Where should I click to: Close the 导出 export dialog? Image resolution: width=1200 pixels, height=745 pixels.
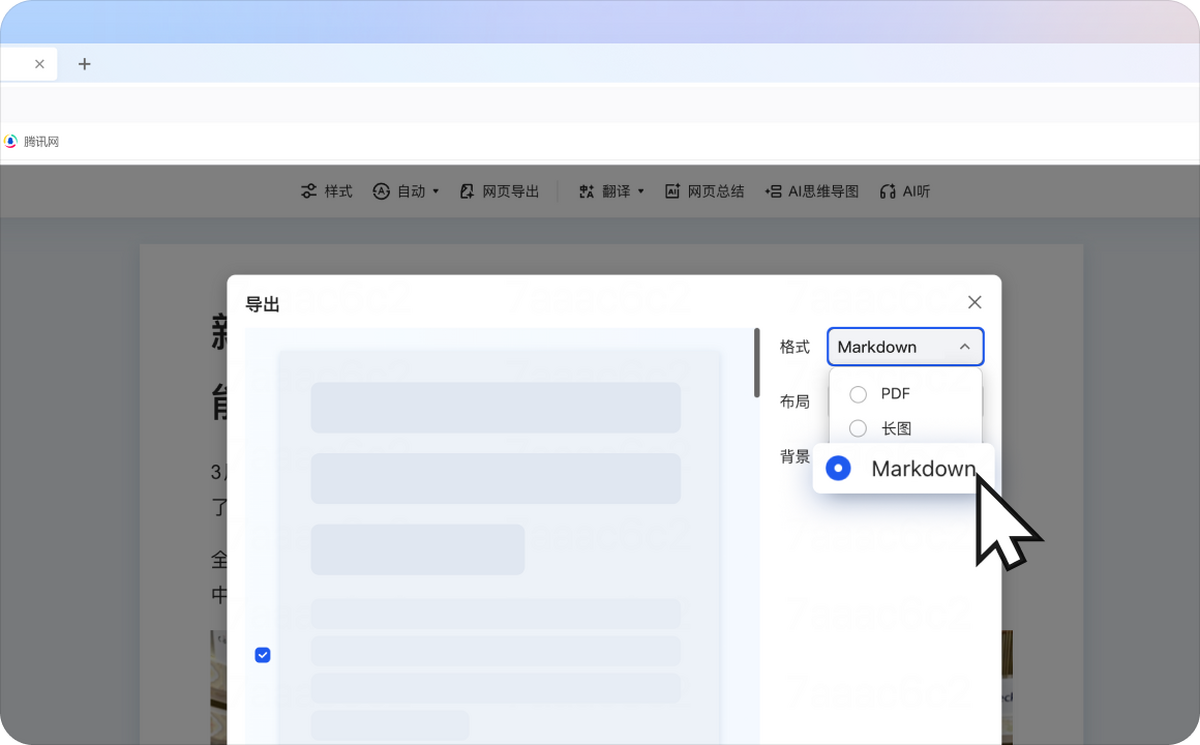tap(974, 302)
